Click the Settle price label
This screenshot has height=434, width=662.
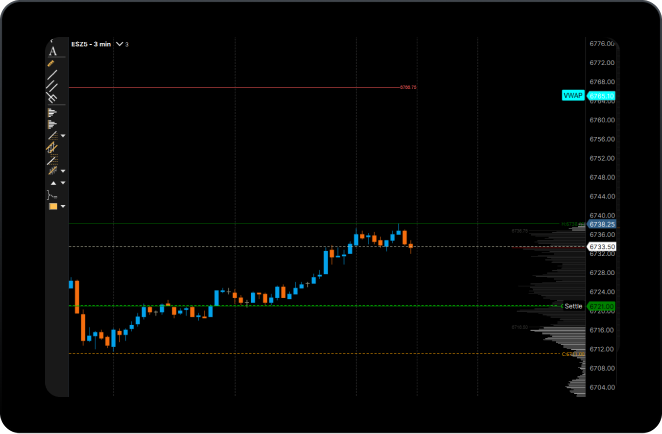click(x=572, y=306)
